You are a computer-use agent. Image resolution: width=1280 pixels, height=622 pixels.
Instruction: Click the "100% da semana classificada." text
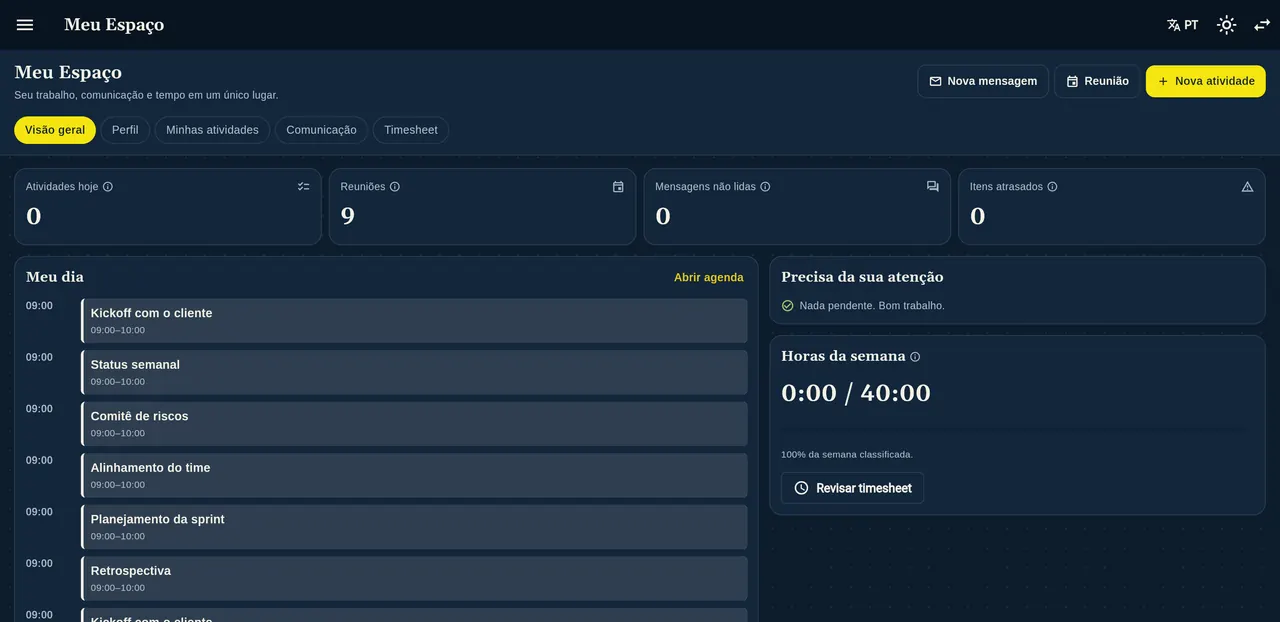pyautogui.click(x=847, y=455)
